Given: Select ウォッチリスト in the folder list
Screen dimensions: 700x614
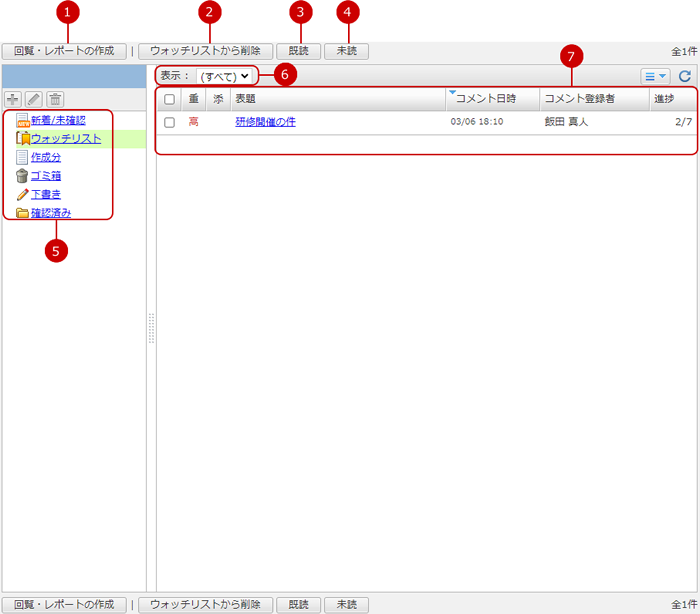Looking at the screenshot, I should [65, 139].
